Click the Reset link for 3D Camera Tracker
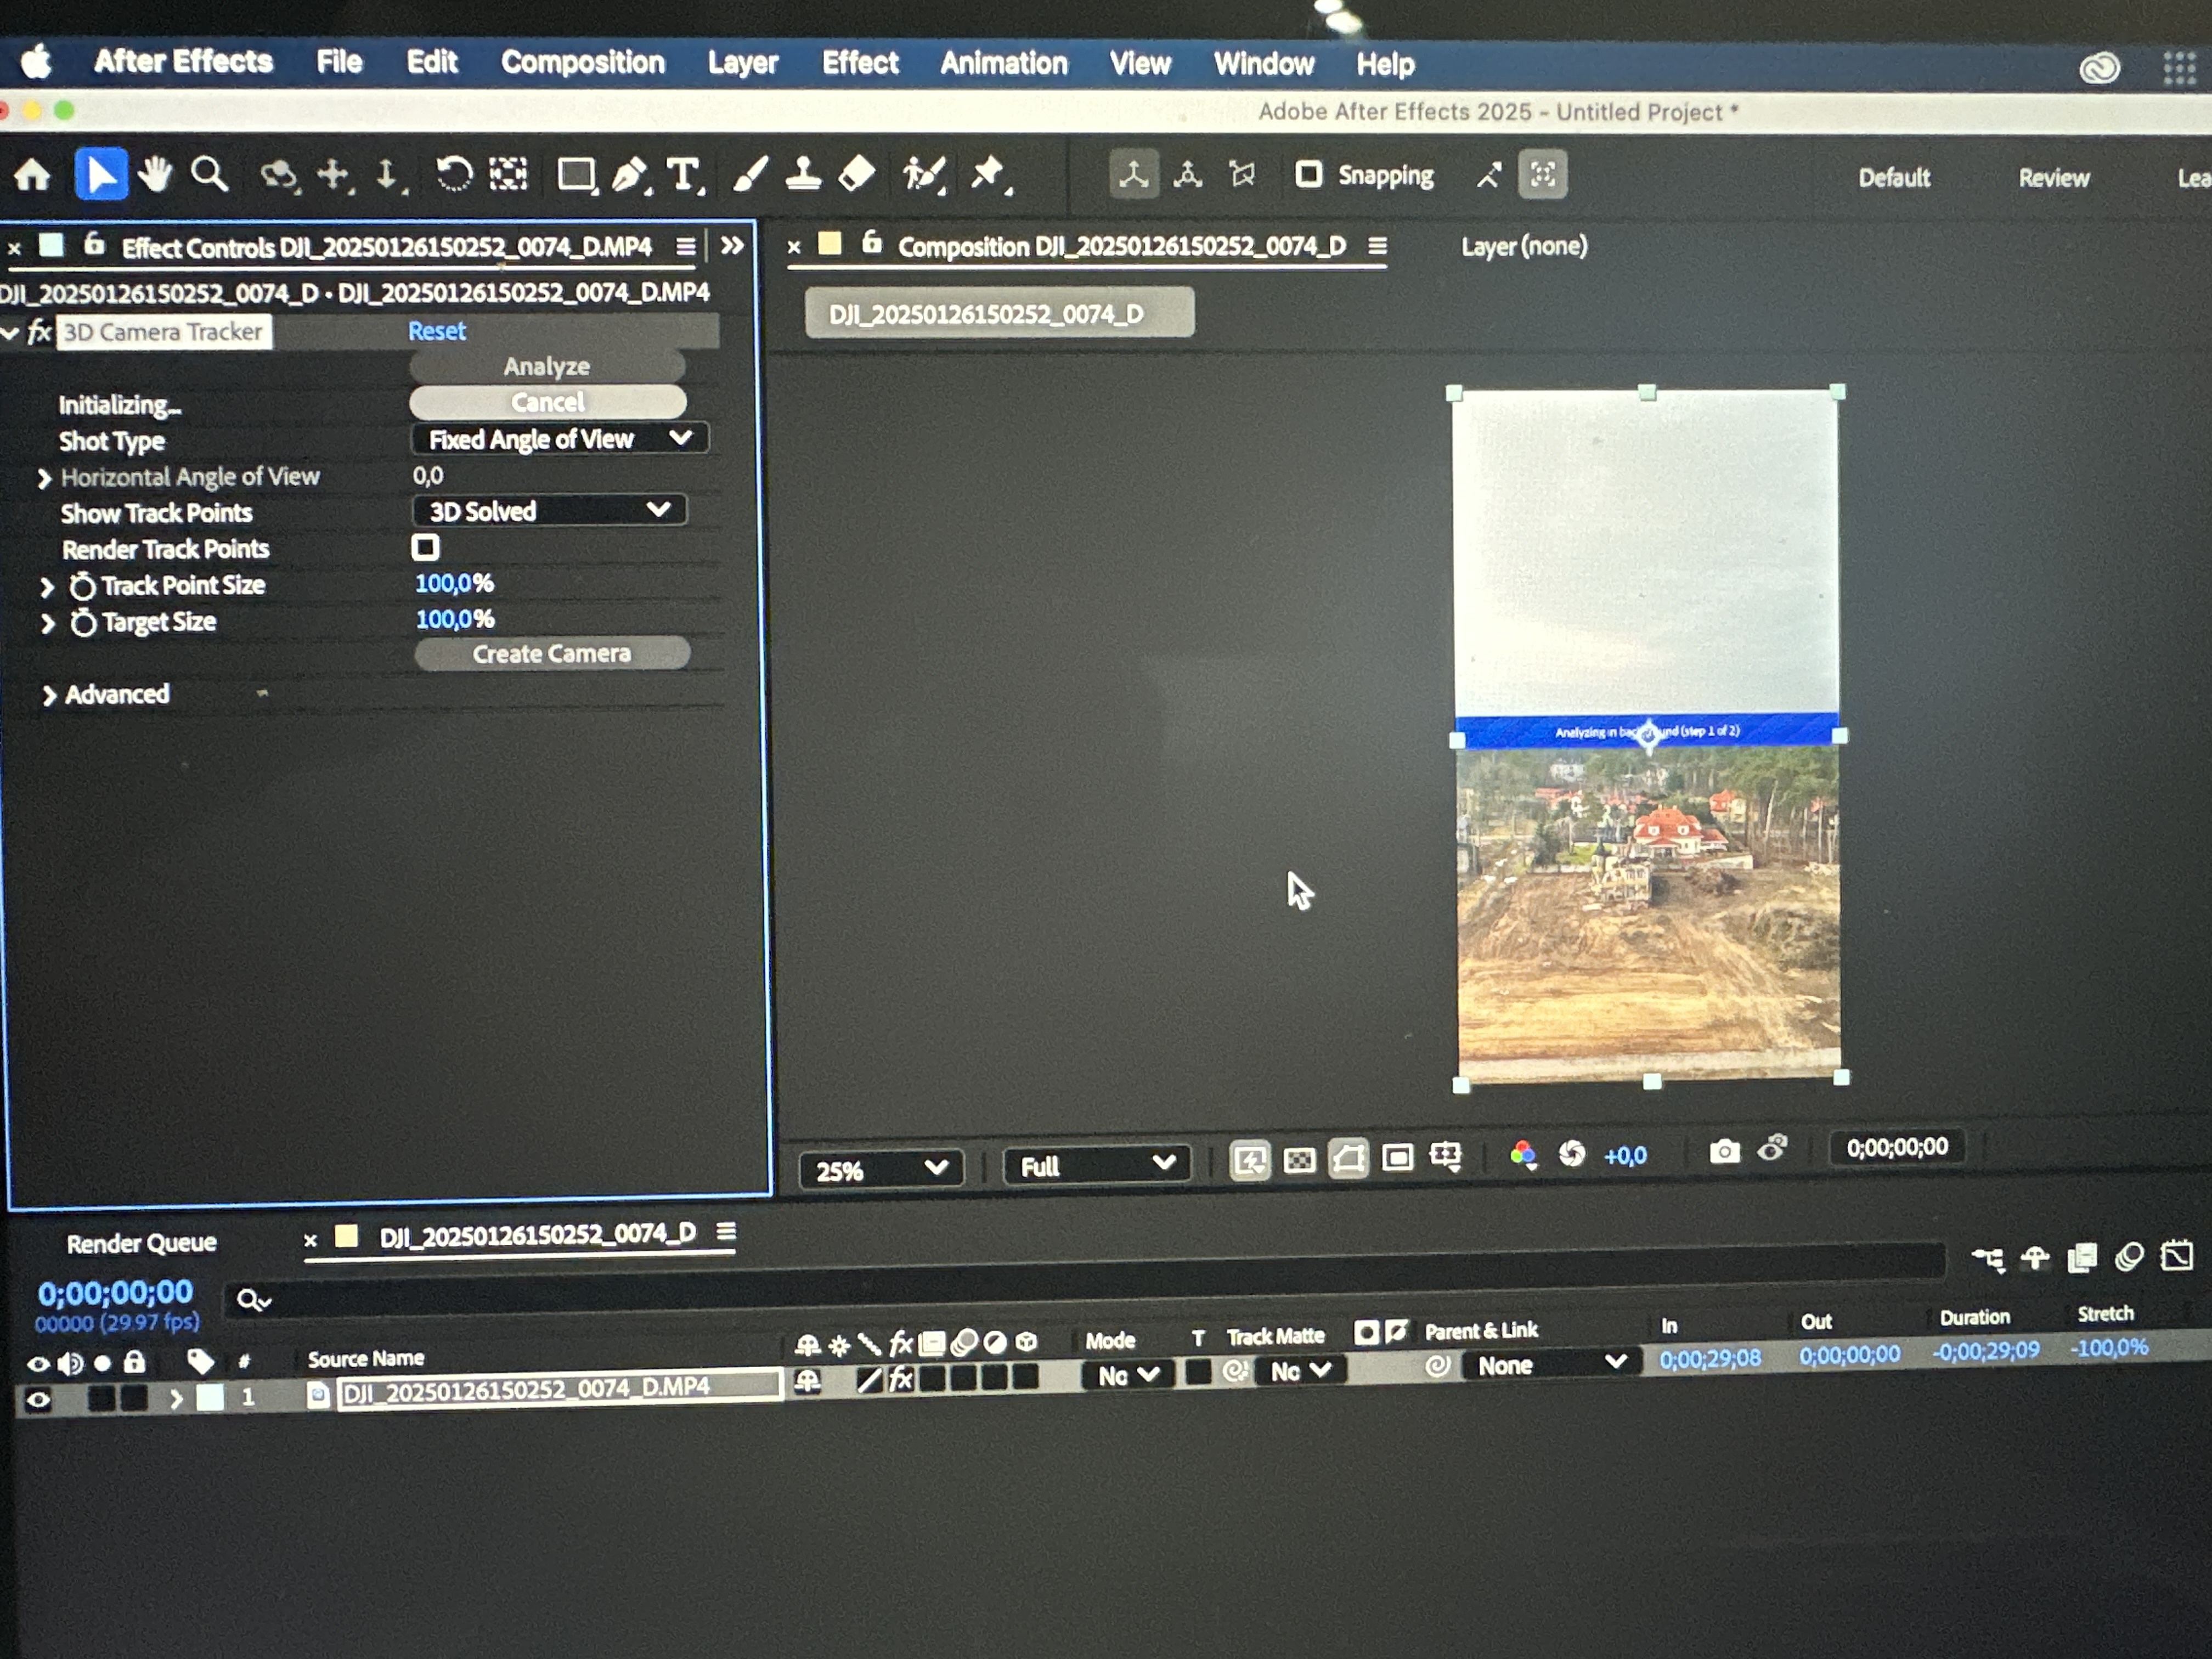The height and width of the screenshot is (1659, 2212). tap(436, 331)
